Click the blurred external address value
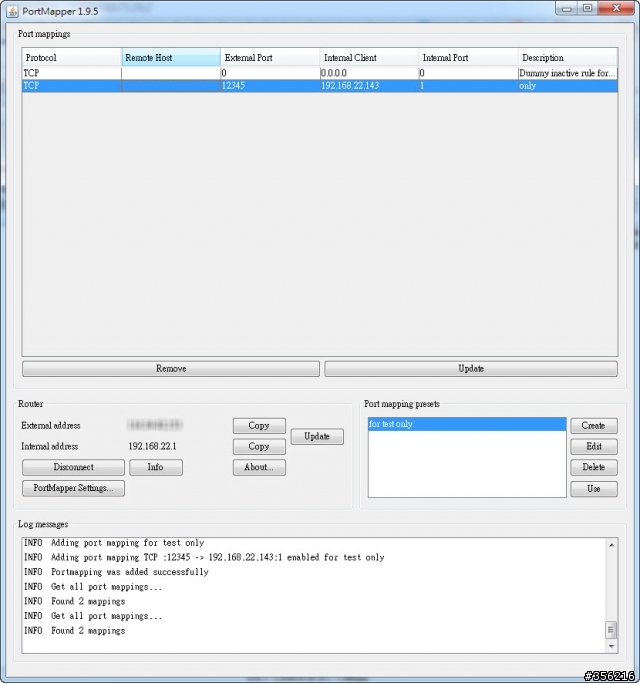This screenshot has width=640, height=684. 155,425
